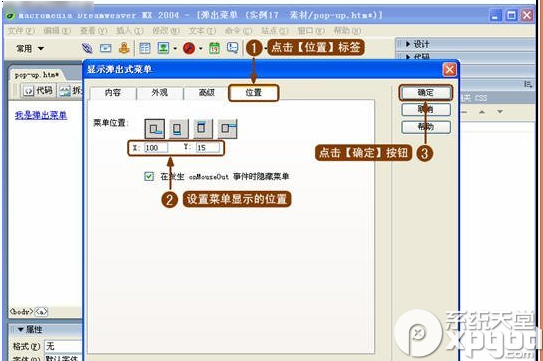Open the Media icon's dropdown arrow
Image resolution: width=543 pixels, height=361 pixels.
tap(201, 49)
